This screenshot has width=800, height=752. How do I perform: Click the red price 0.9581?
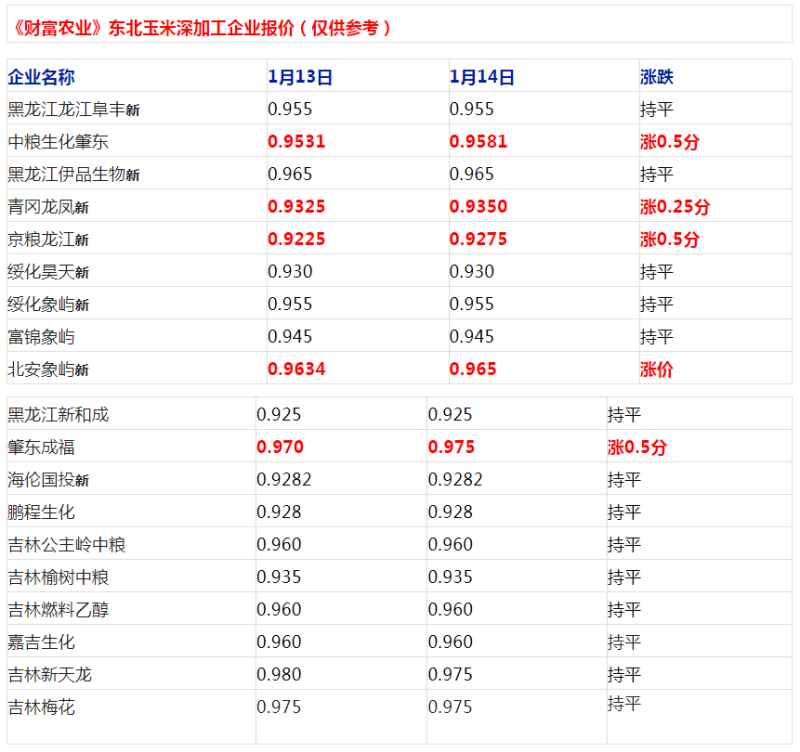pyautogui.click(x=478, y=142)
